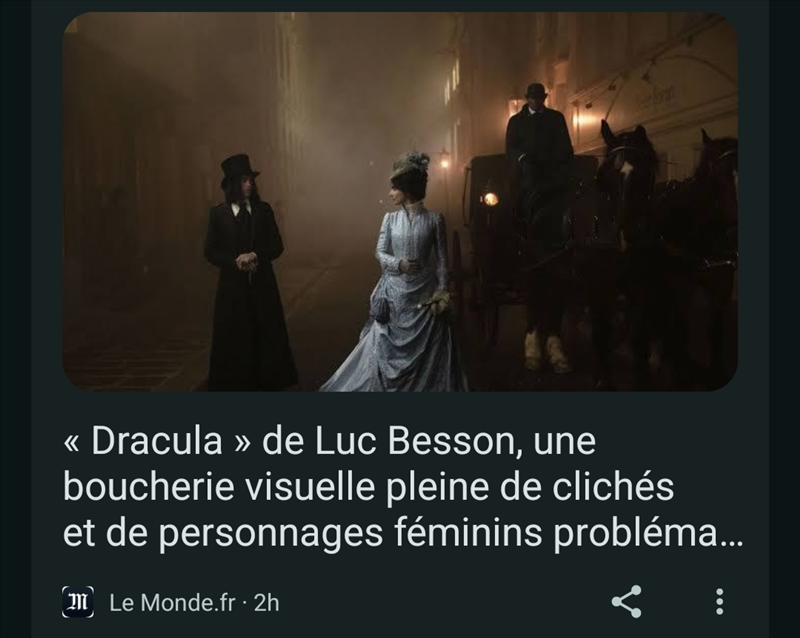
Task: Click the 2h timestamp label
Action: [267, 603]
